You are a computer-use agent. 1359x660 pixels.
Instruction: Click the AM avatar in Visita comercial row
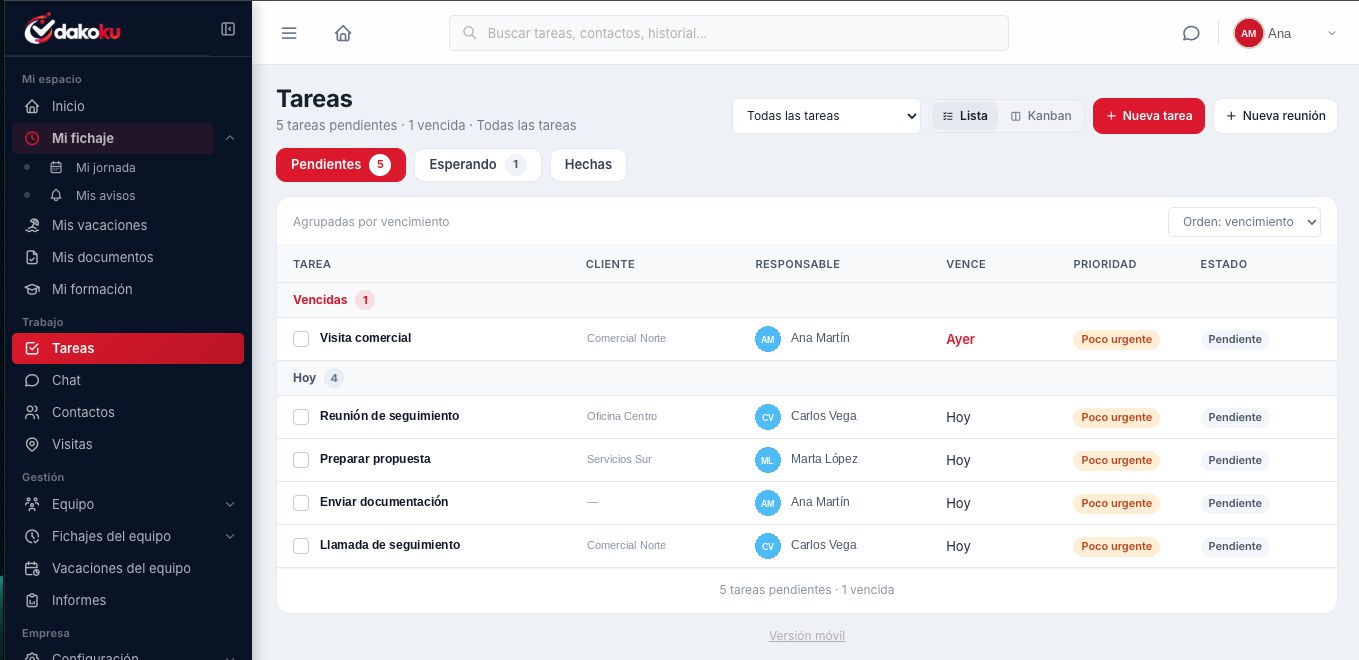(768, 339)
